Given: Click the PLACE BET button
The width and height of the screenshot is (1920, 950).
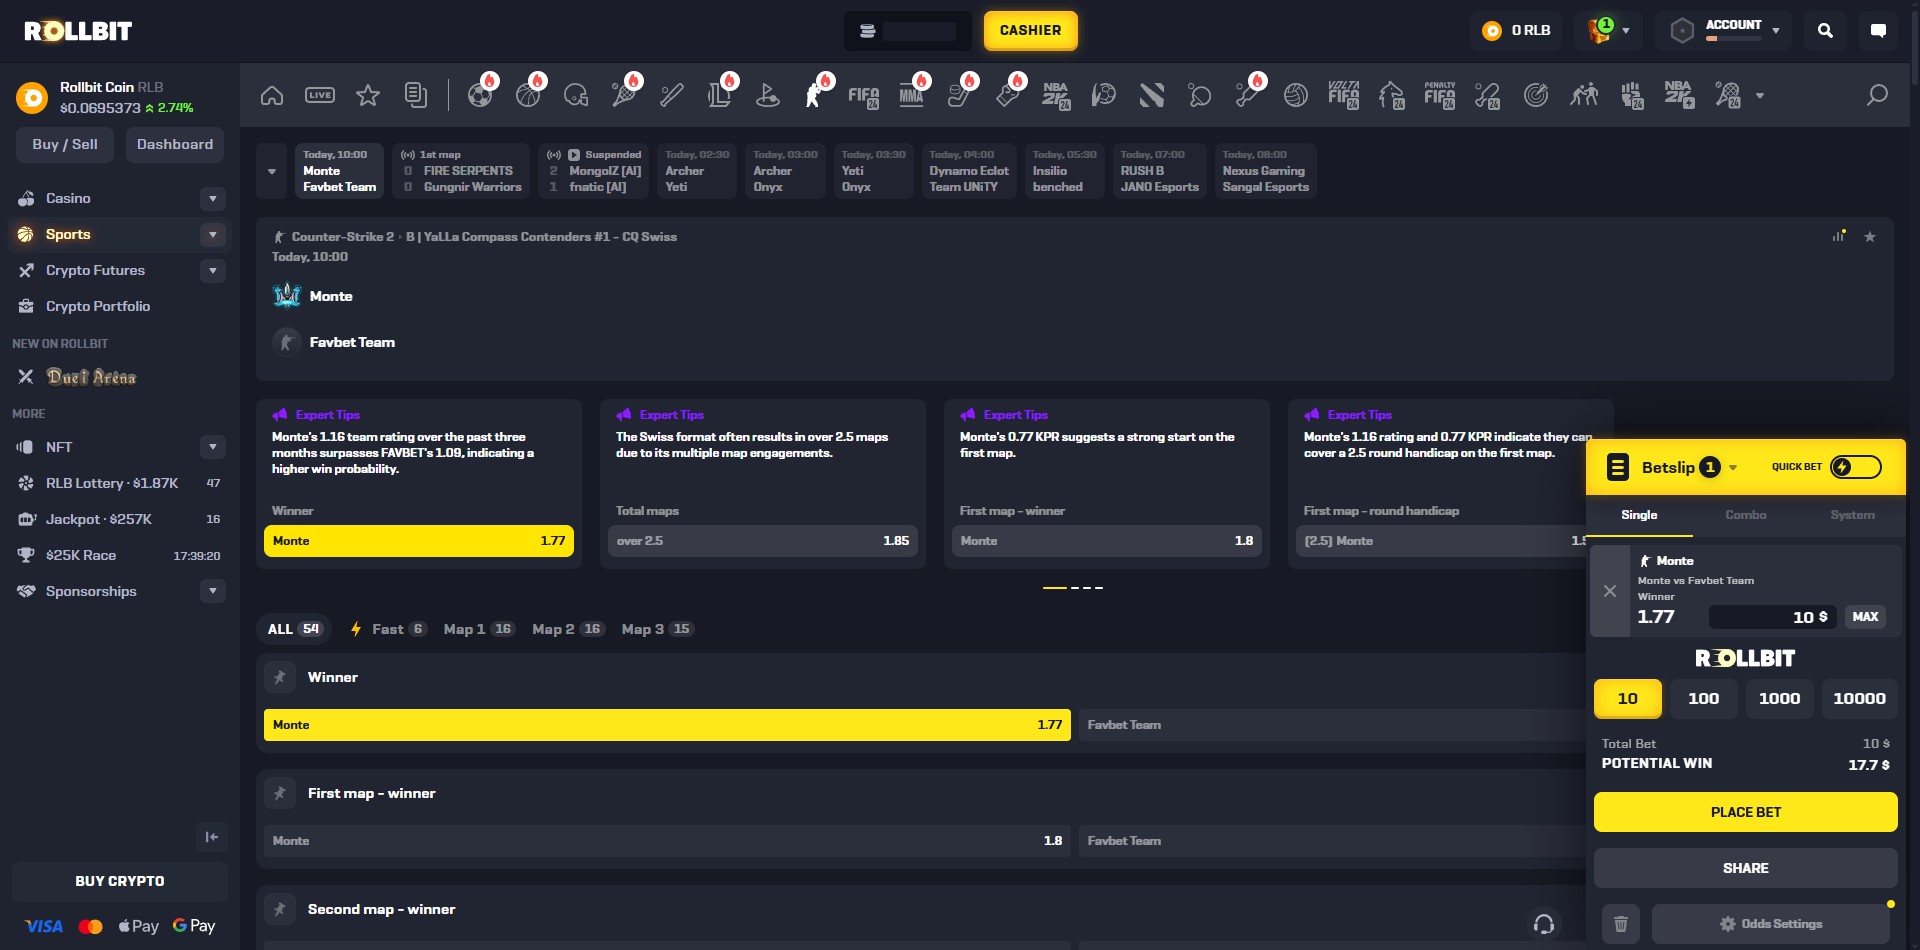Looking at the screenshot, I should coord(1745,812).
